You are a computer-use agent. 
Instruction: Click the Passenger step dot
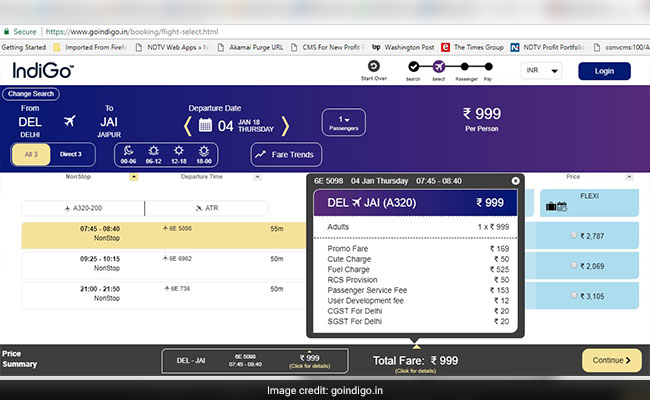[x=464, y=66]
